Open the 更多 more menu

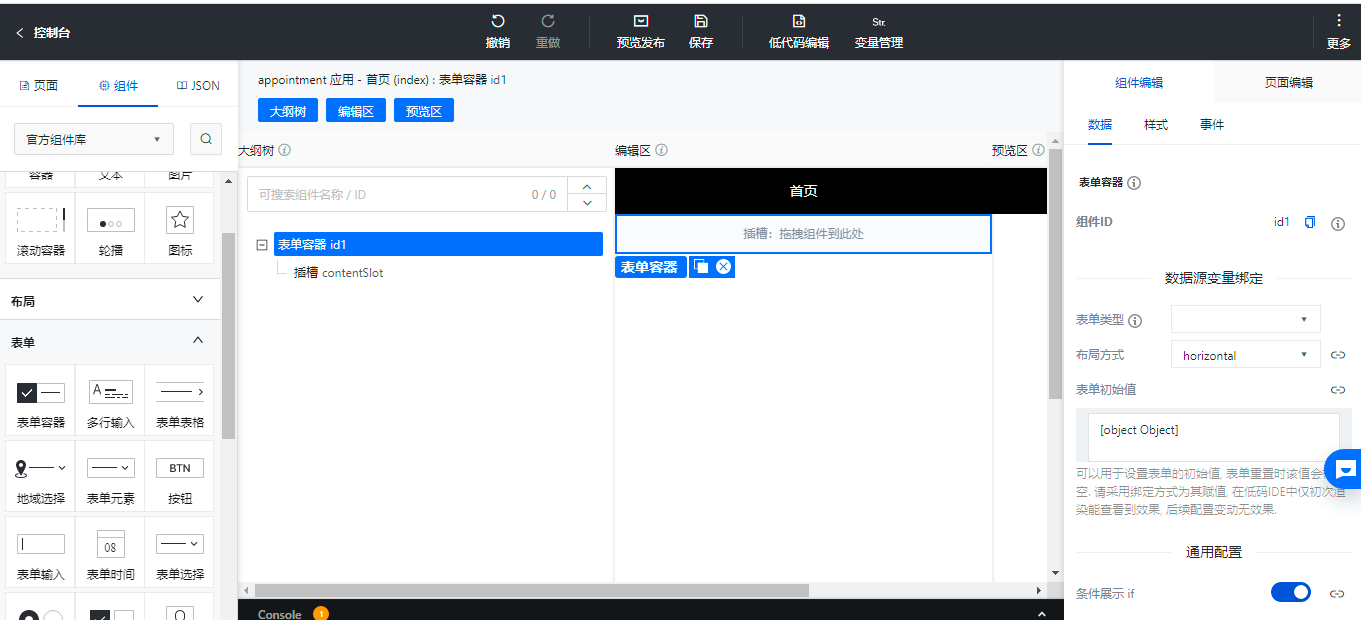1339,32
